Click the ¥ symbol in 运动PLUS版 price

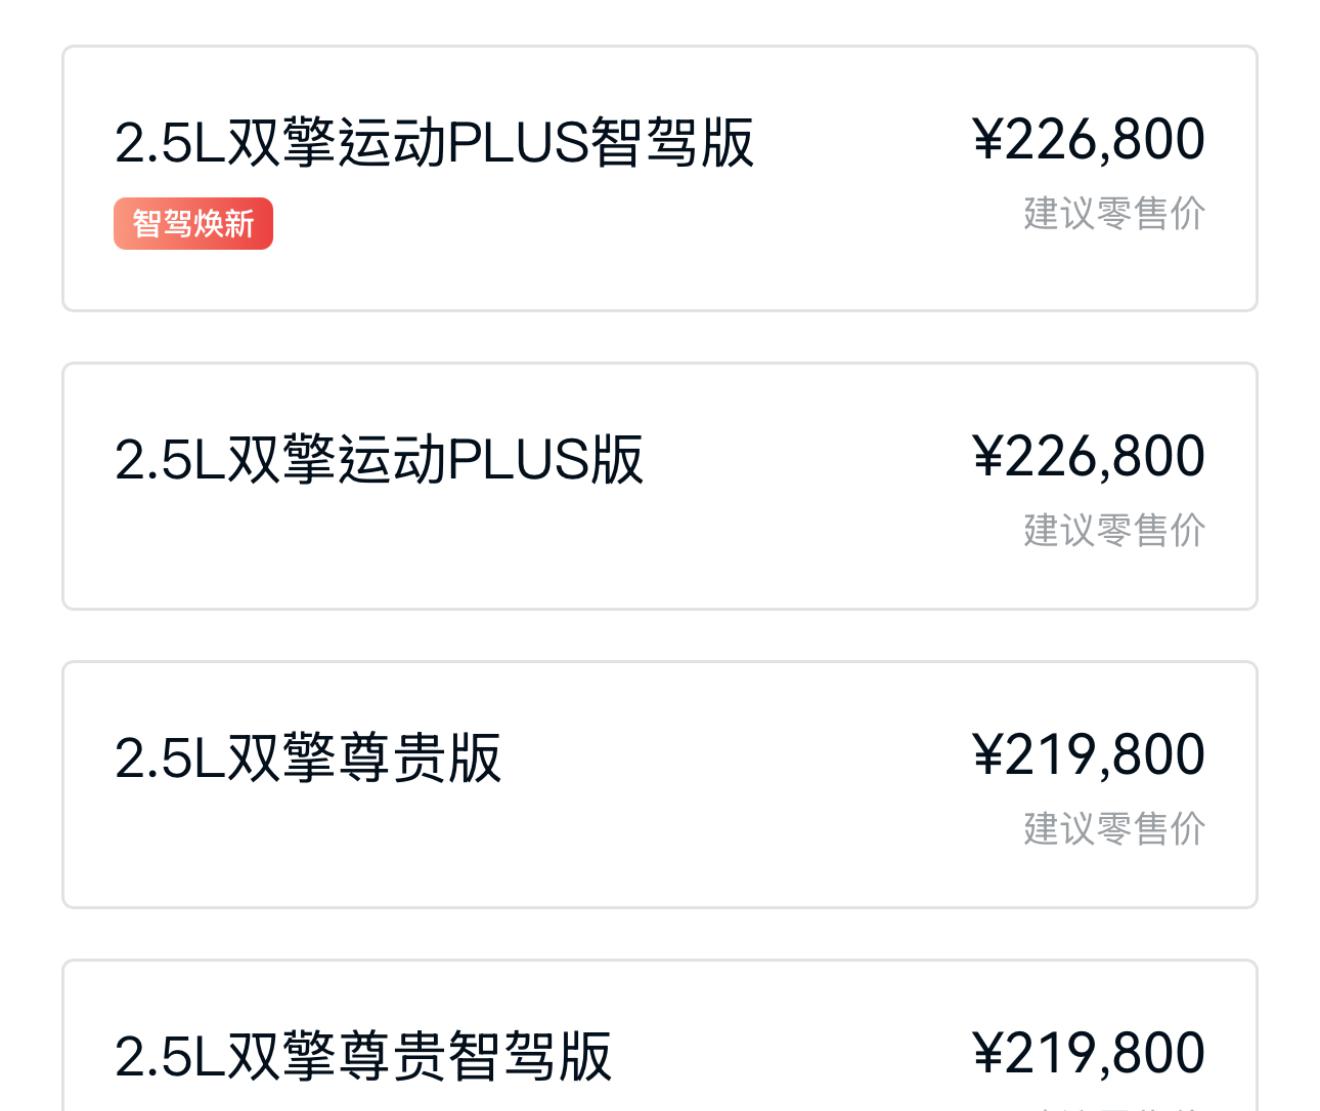pyautogui.click(x=987, y=457)
